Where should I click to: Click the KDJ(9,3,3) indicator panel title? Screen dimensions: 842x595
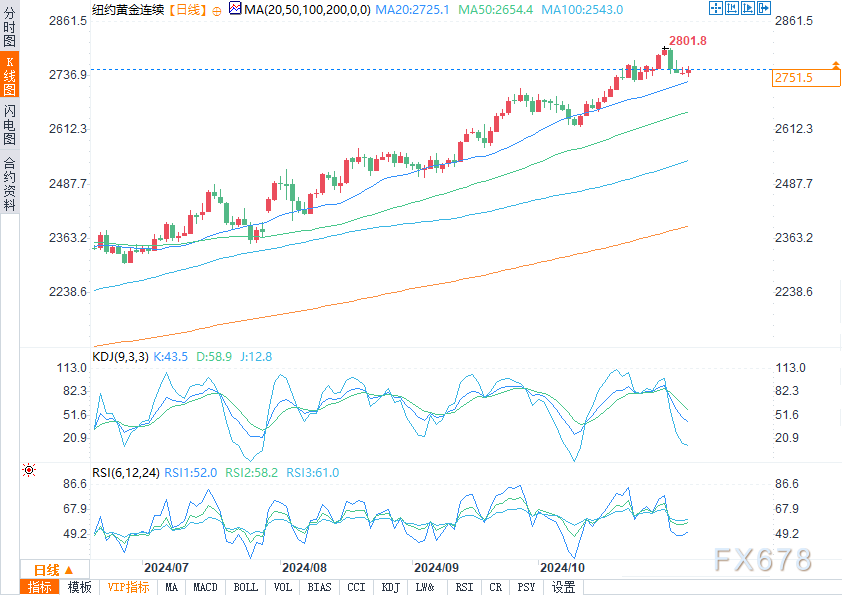click(x=120, y=356)
